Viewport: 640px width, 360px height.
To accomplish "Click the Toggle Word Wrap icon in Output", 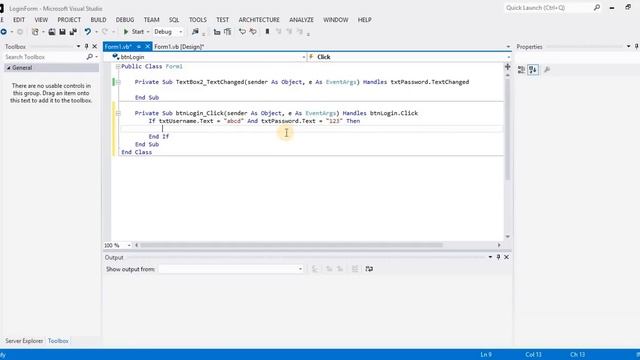I will 369,269.
